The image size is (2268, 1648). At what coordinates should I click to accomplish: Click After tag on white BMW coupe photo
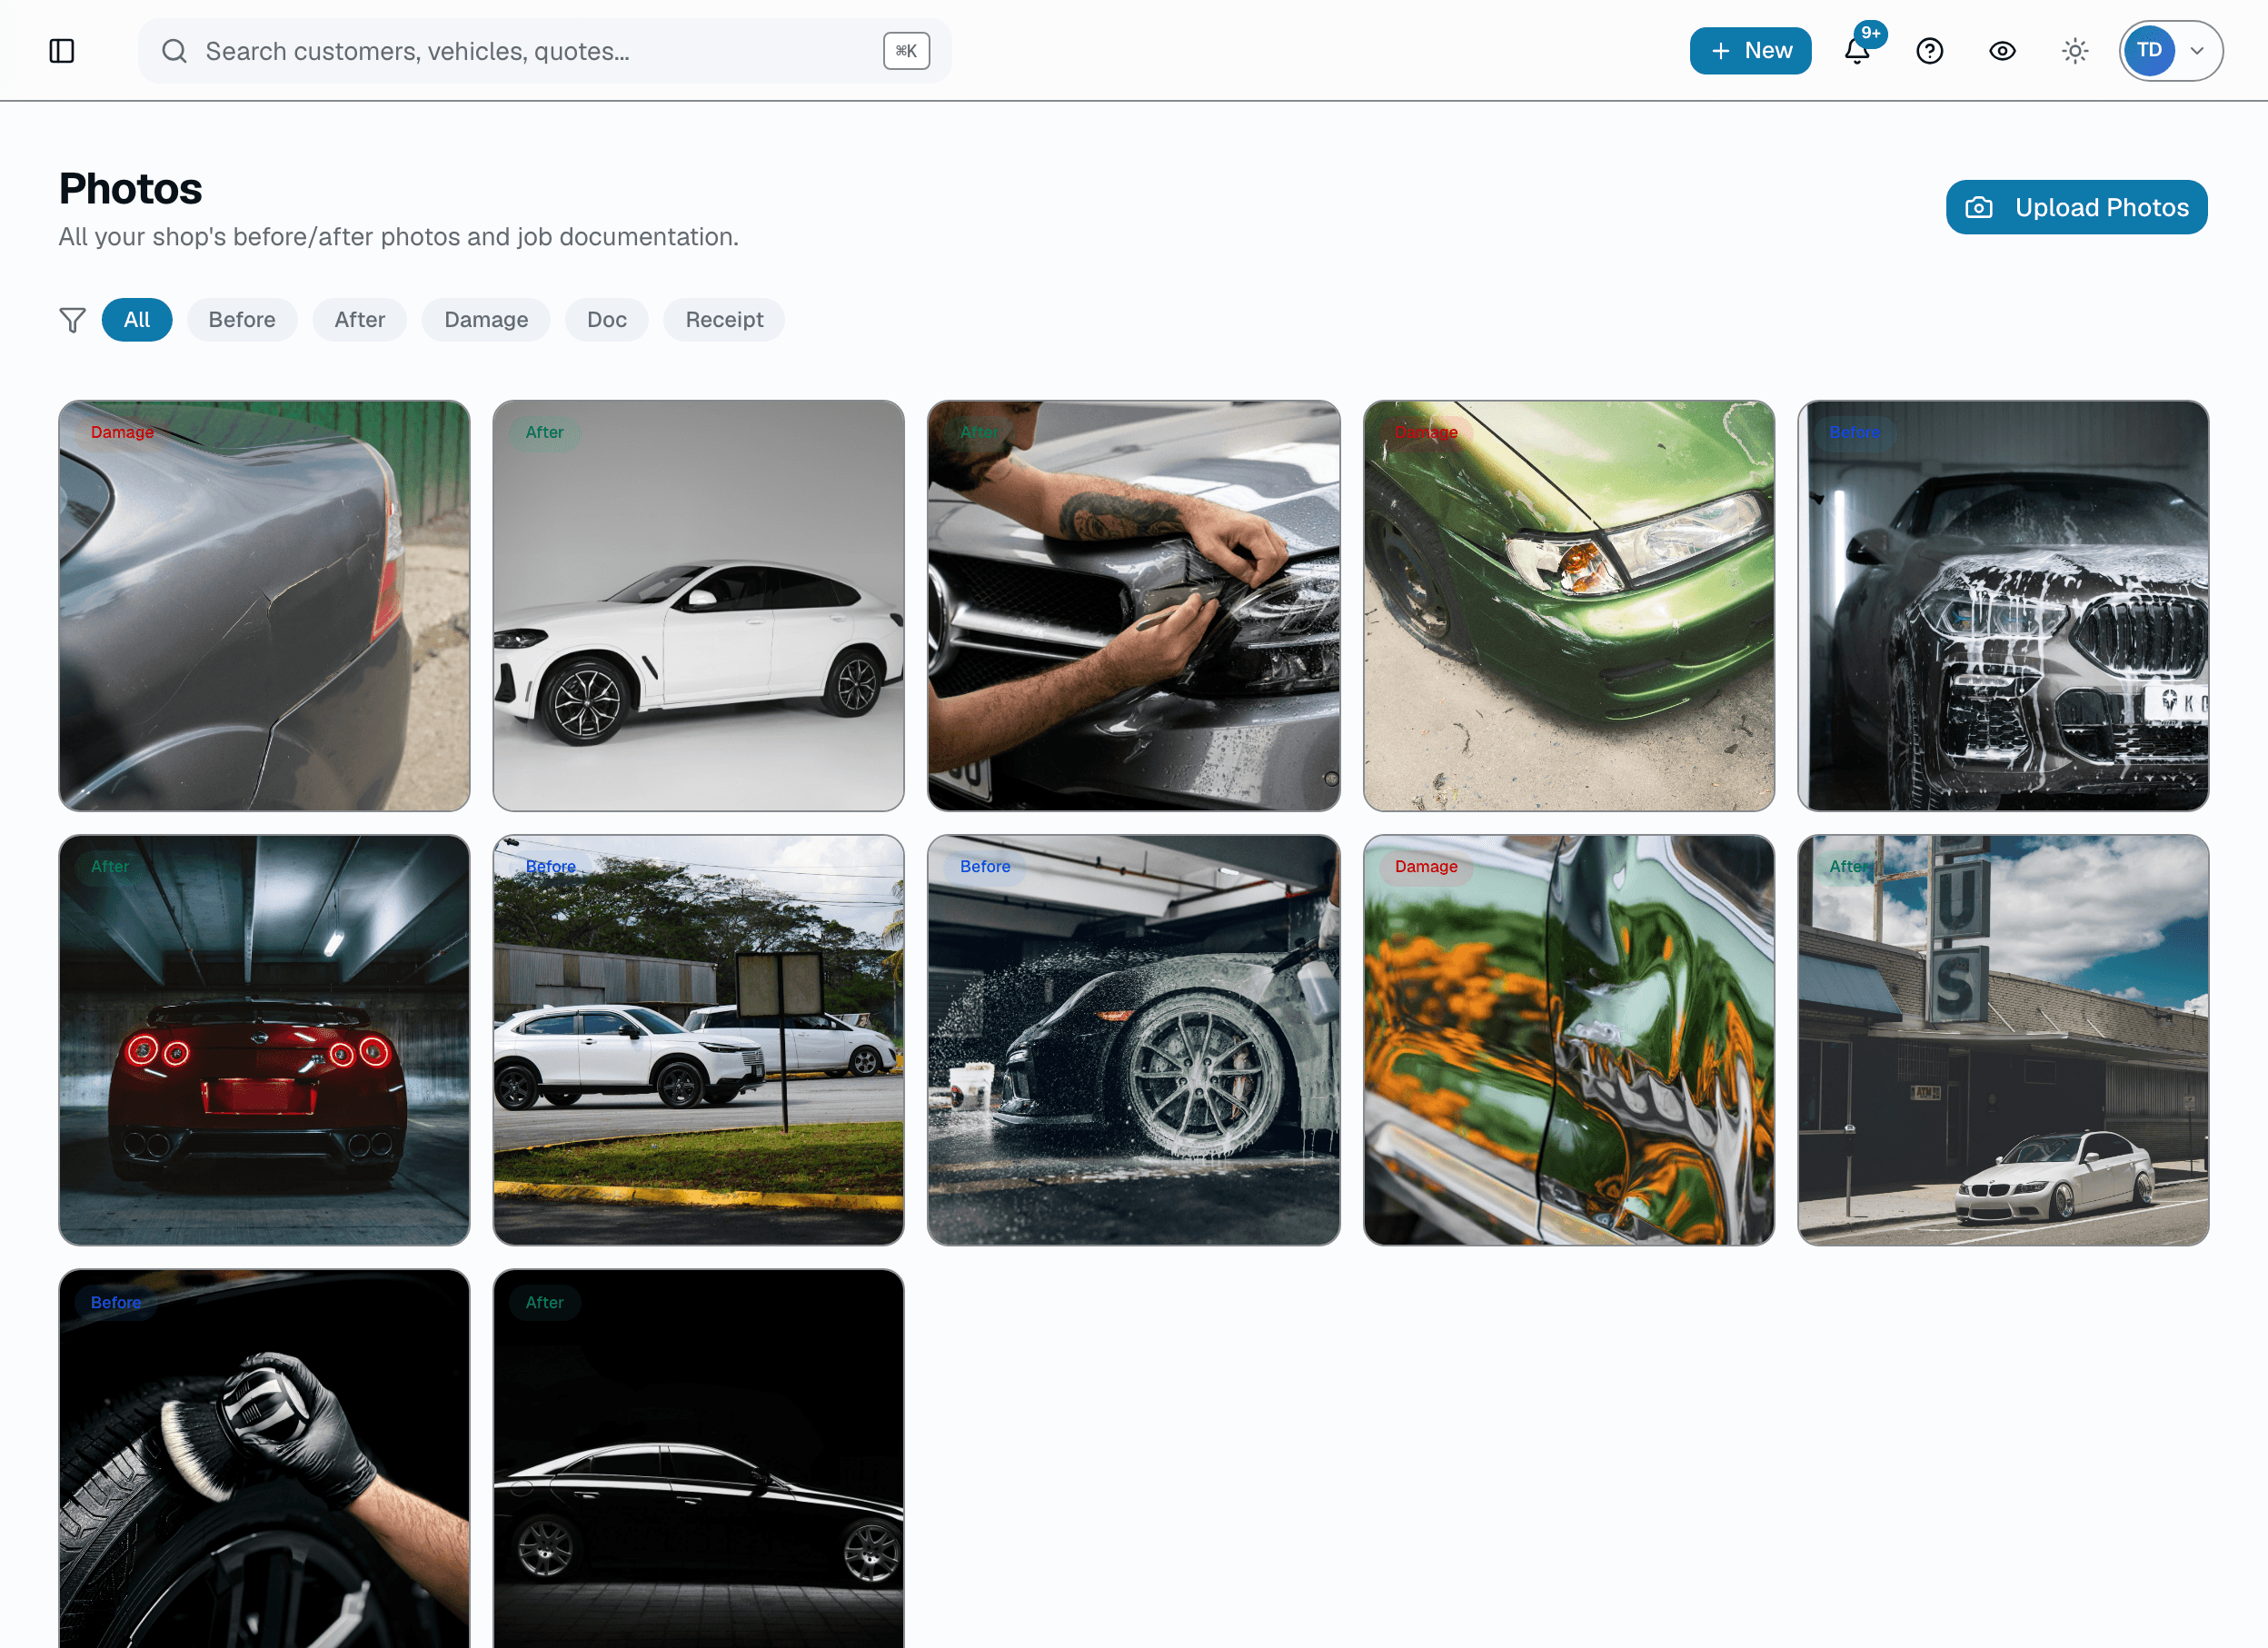545,432
